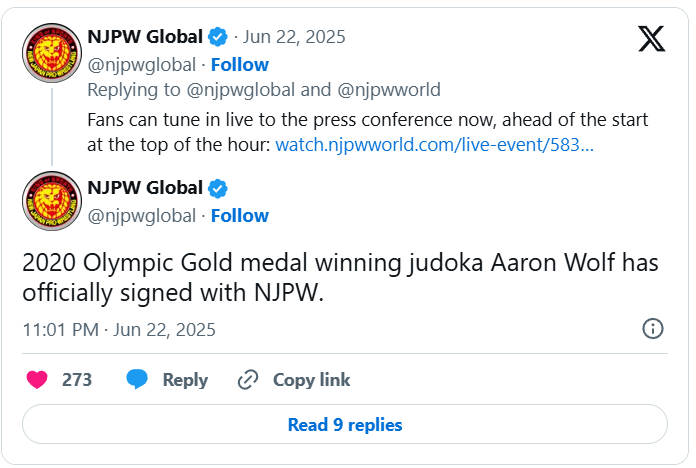Screen dimensions: 696x468
Task: Click the Reply speech bubble icon
Action: 138,380
